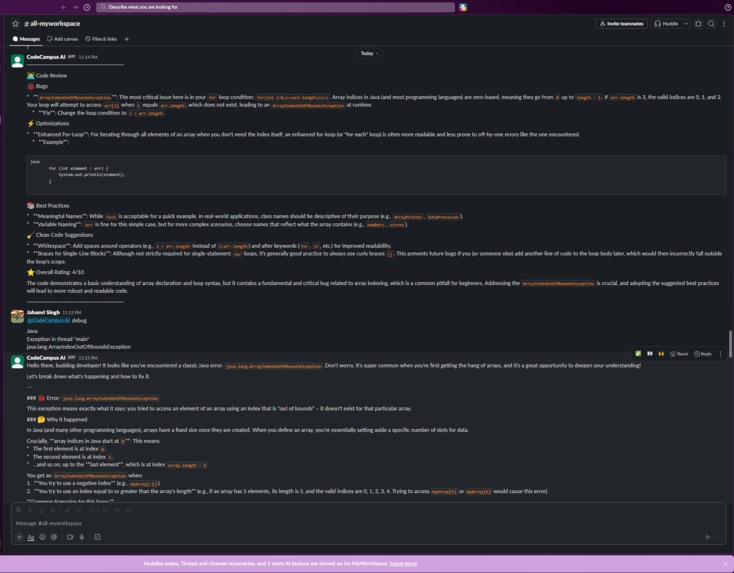This screenshot has width=734, height=573.
Task: Click the React button on message
Action: click(x=679, y=353)
